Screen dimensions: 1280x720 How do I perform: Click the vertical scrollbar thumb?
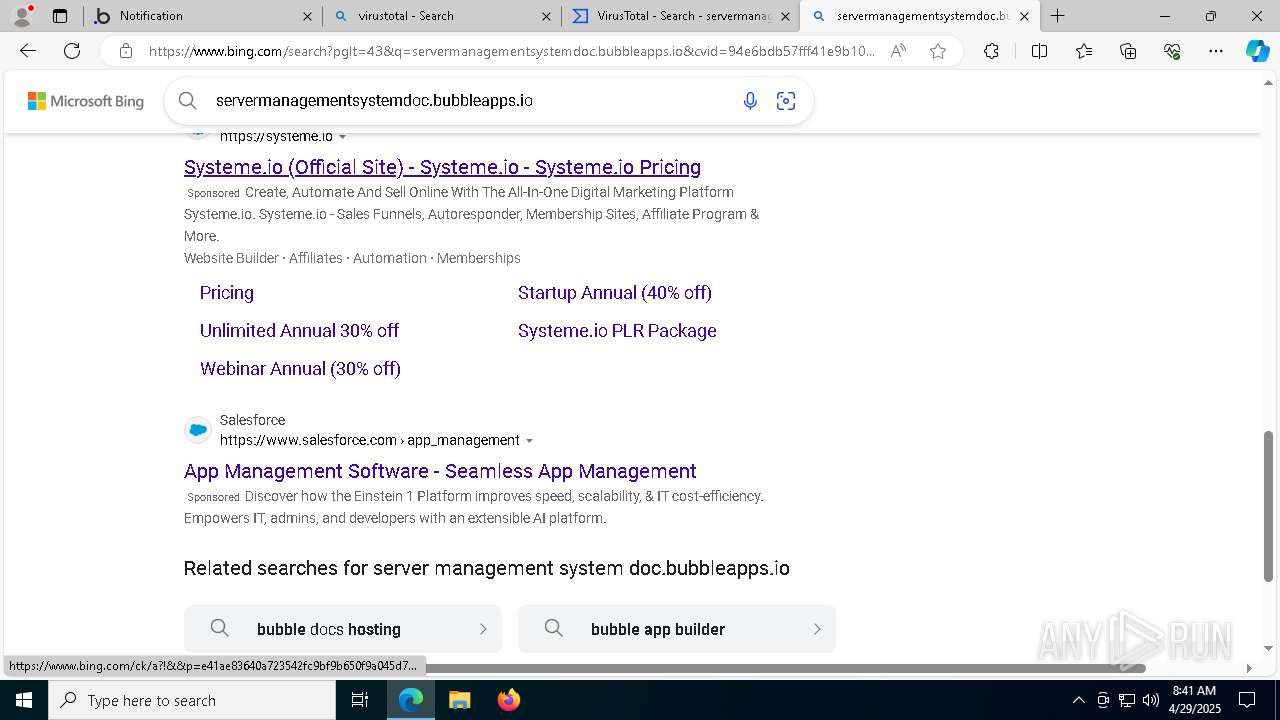pyautogui.click(x=1269, y=506)
